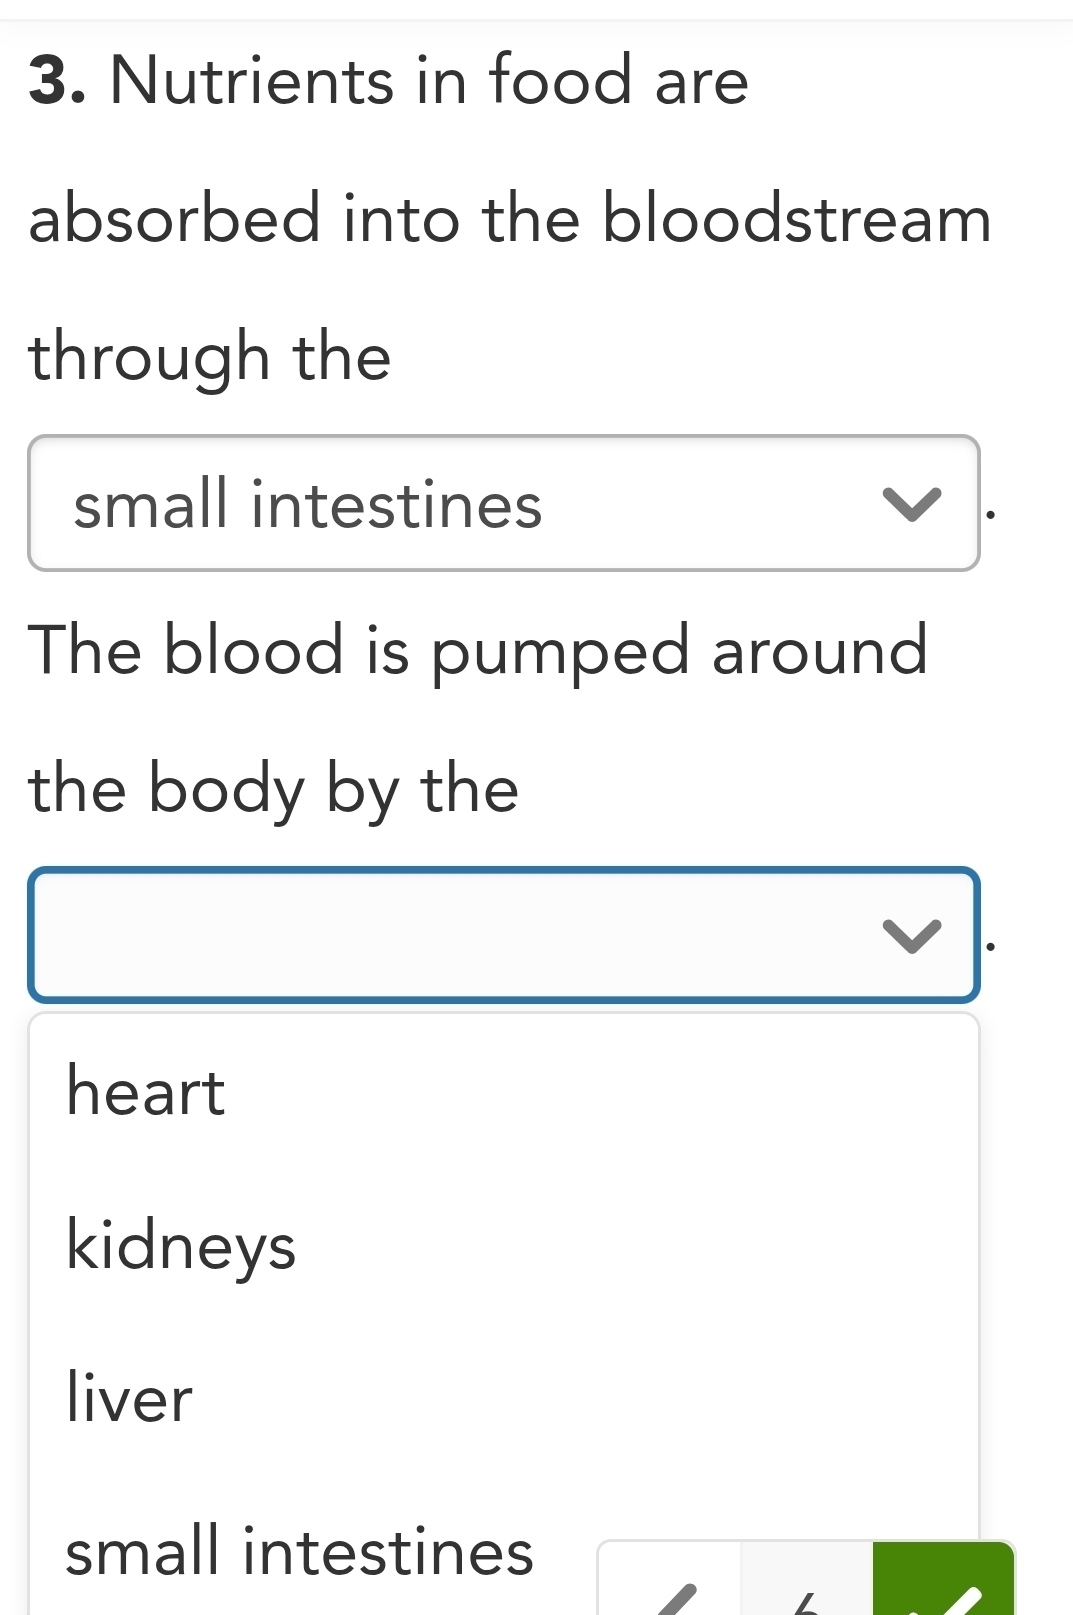Pick liver from the answer options
This screenshot has width=1073, height=1615.
tap(129, 1398)
